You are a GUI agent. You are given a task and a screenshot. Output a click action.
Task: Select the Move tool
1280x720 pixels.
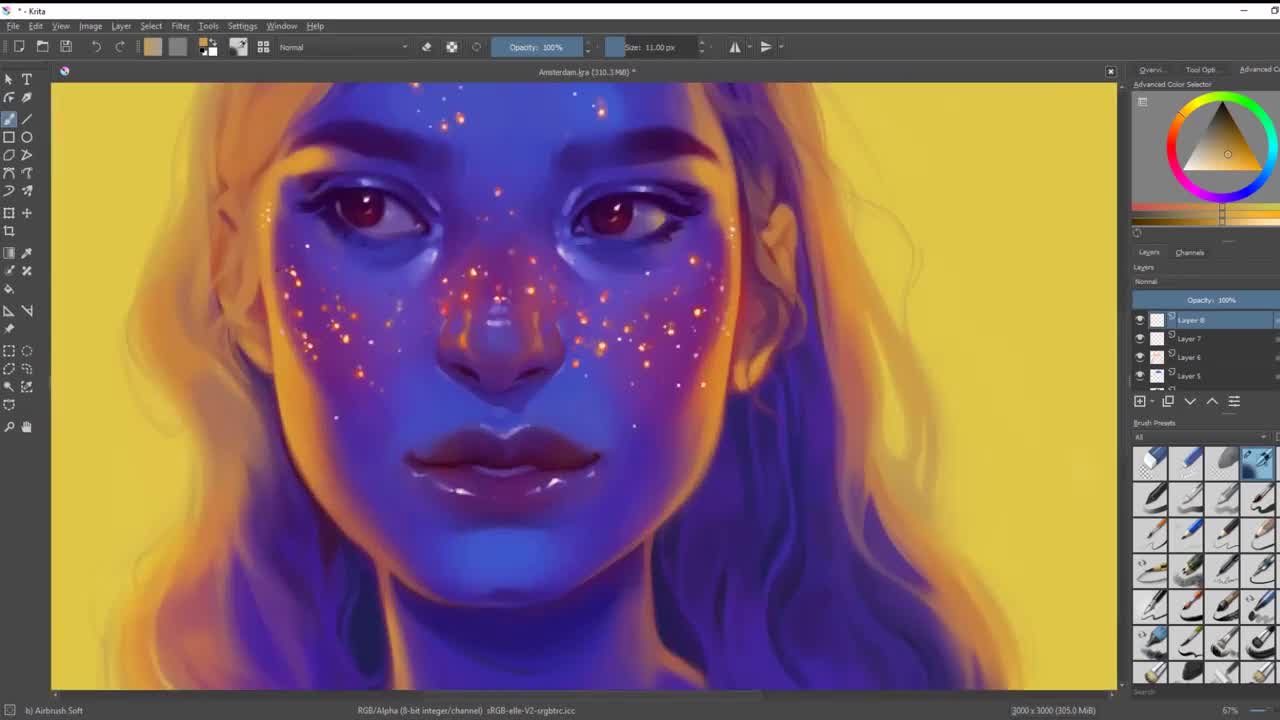pyautogui.click(x=27, y=213)
